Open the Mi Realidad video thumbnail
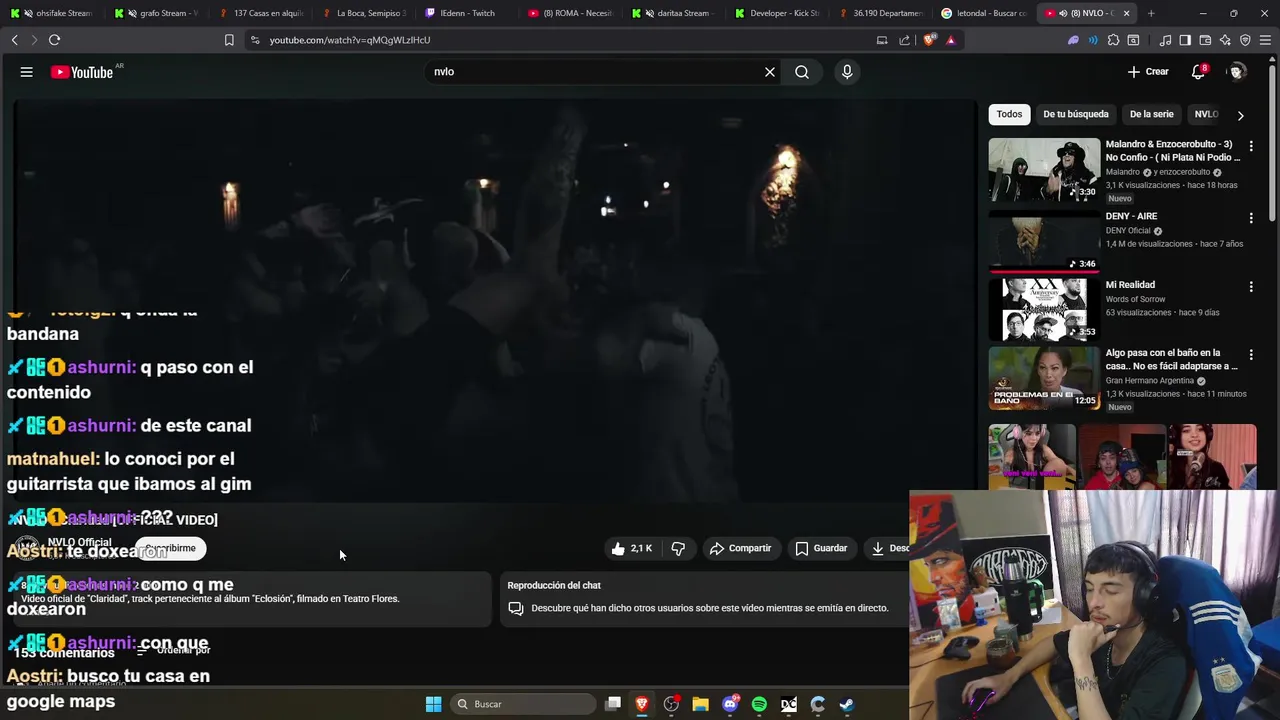 (x=1044, y=309)
